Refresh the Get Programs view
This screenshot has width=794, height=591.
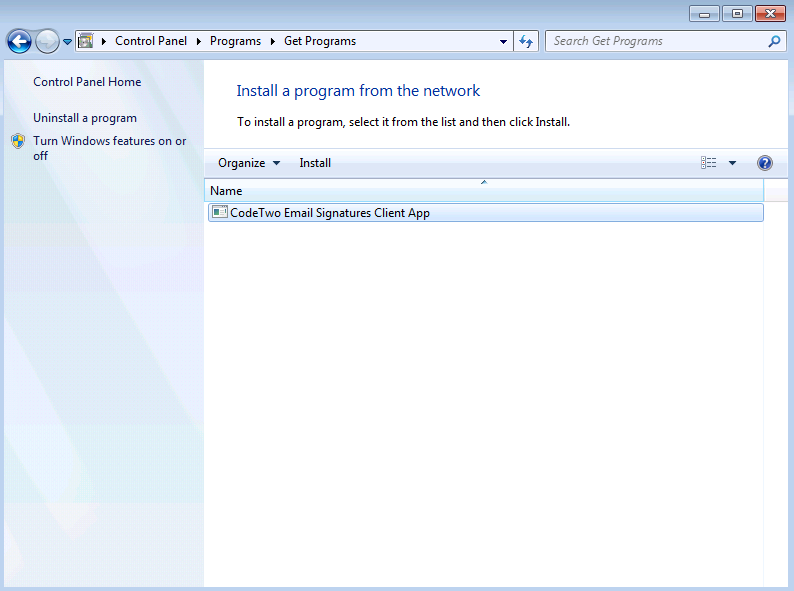coord(526,42)
